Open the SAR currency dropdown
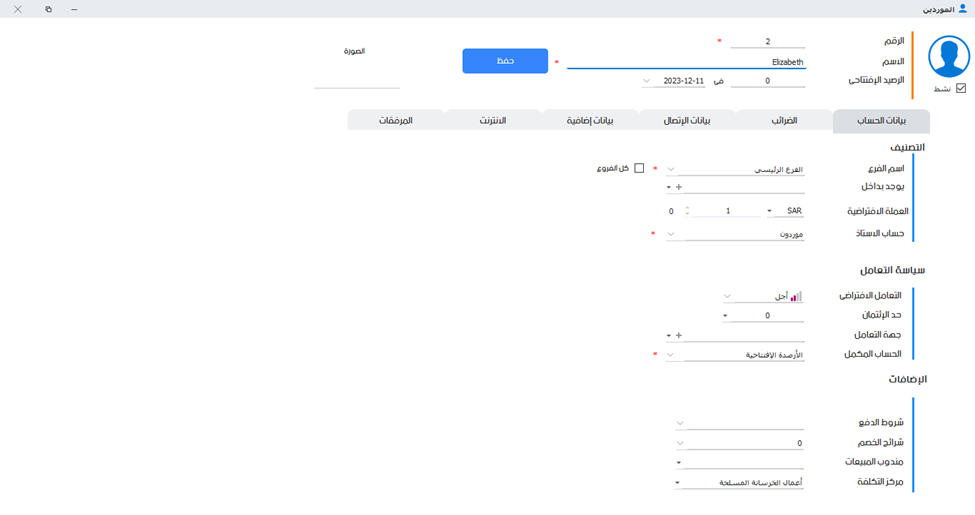This screenshot has width=975, height=515. [x=769, y=211]
